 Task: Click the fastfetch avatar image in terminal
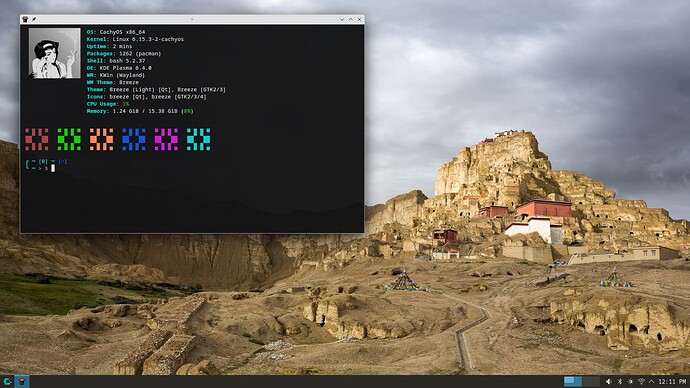55,53
